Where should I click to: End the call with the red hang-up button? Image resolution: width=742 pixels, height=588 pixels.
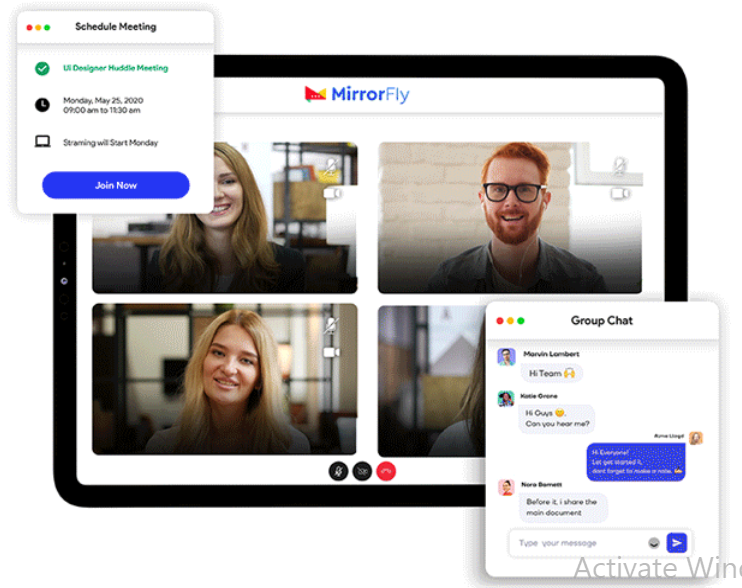pos(386,471)
